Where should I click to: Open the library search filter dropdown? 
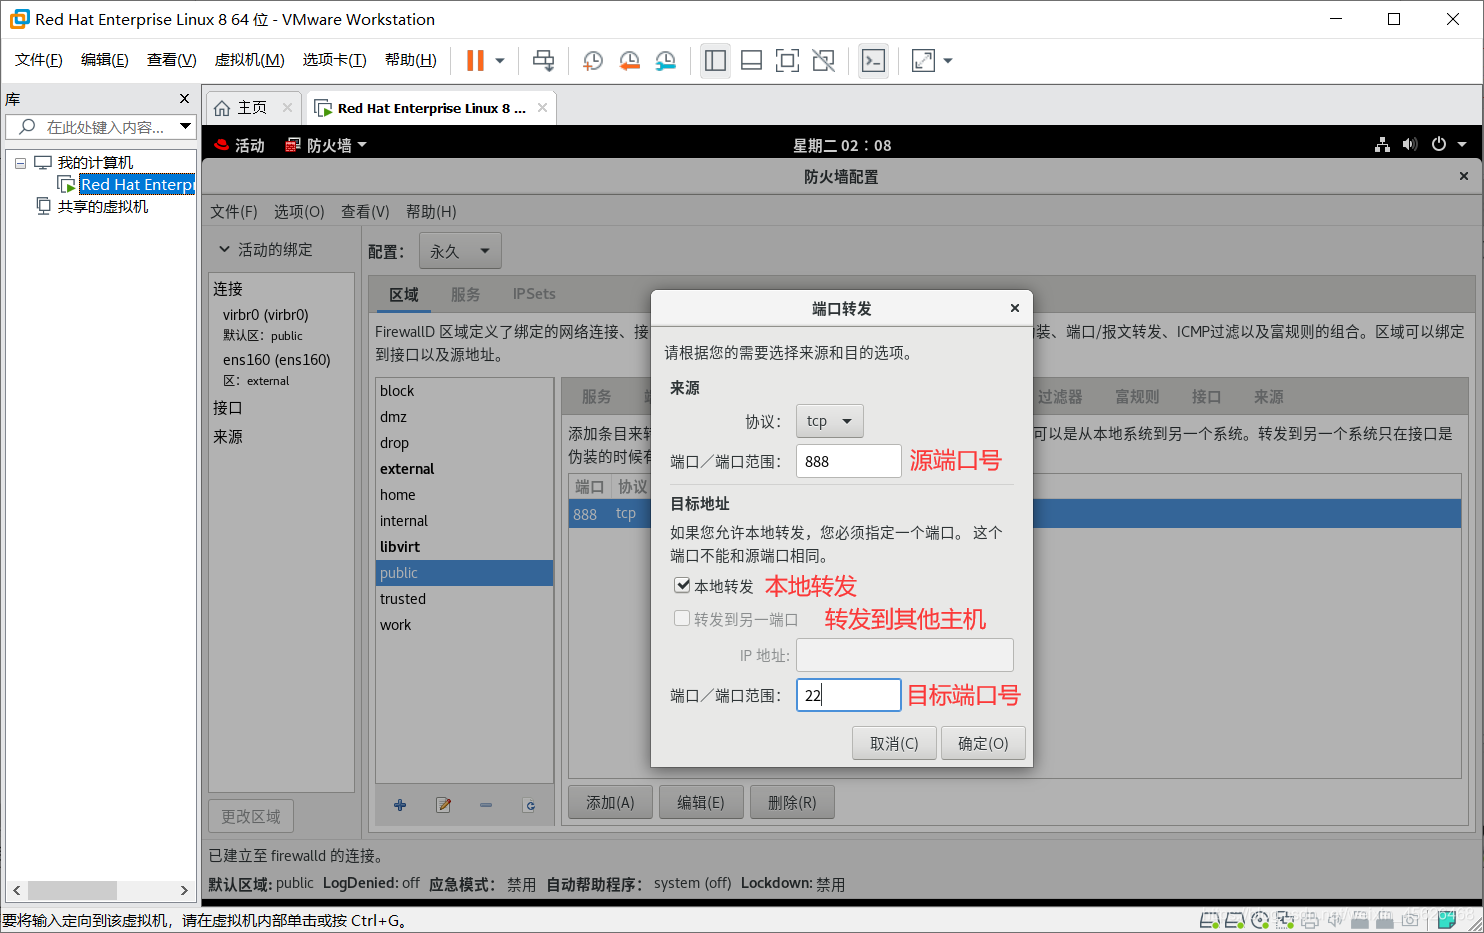pos(185,126)
